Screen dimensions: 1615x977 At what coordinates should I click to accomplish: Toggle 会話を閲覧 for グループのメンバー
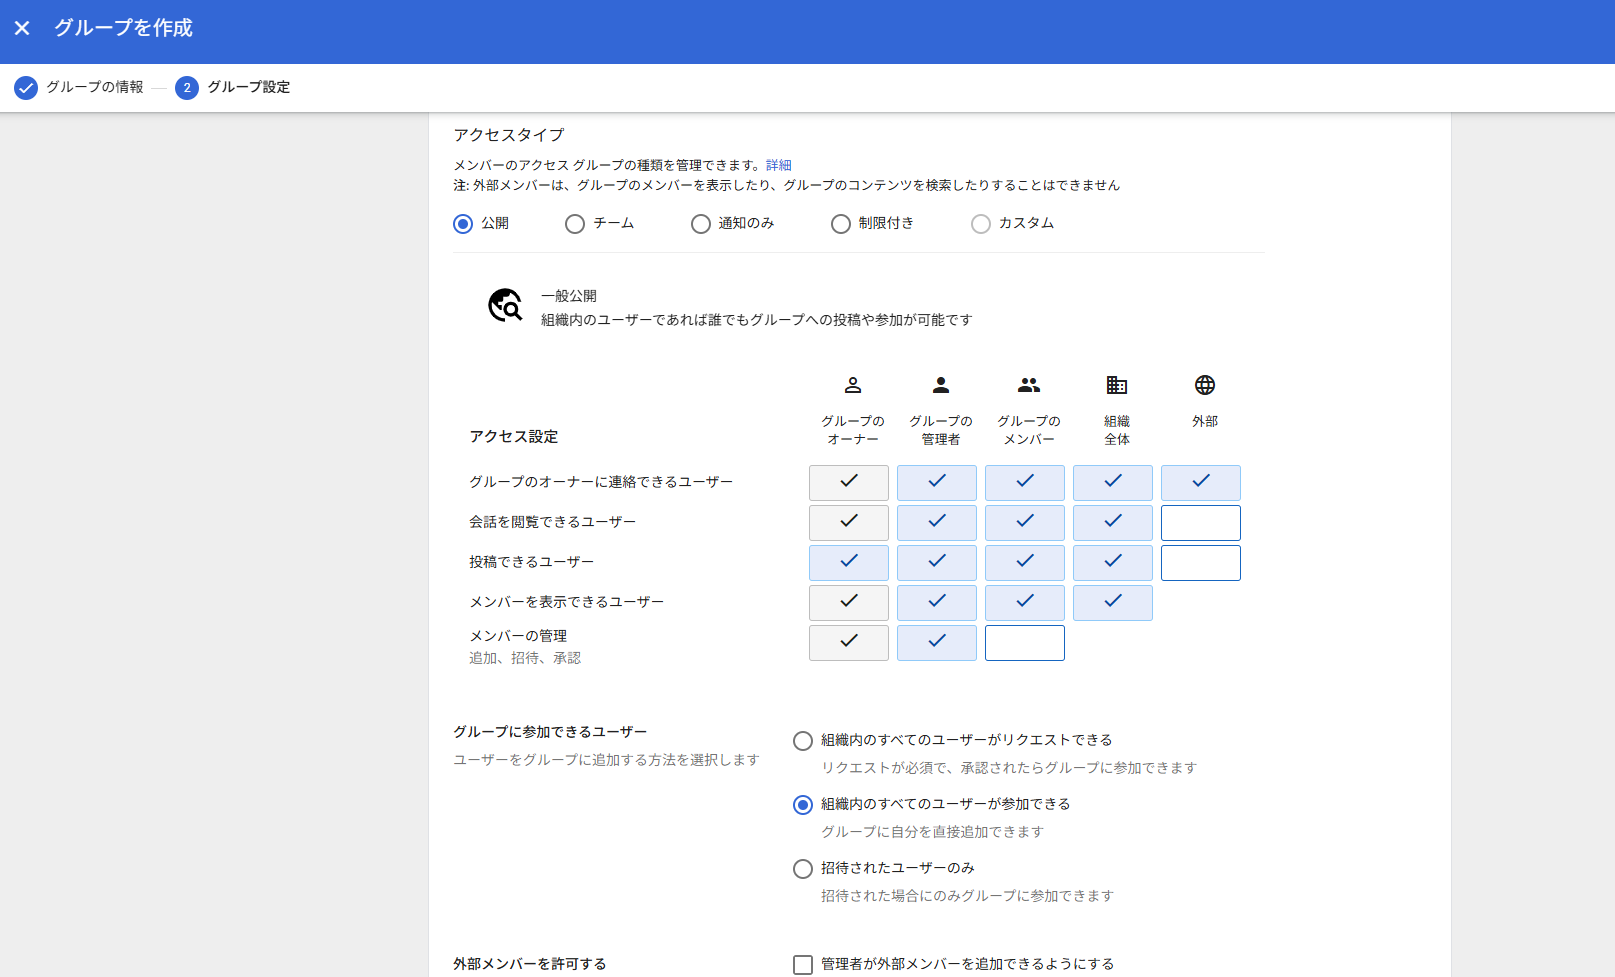coord(1025,523)
